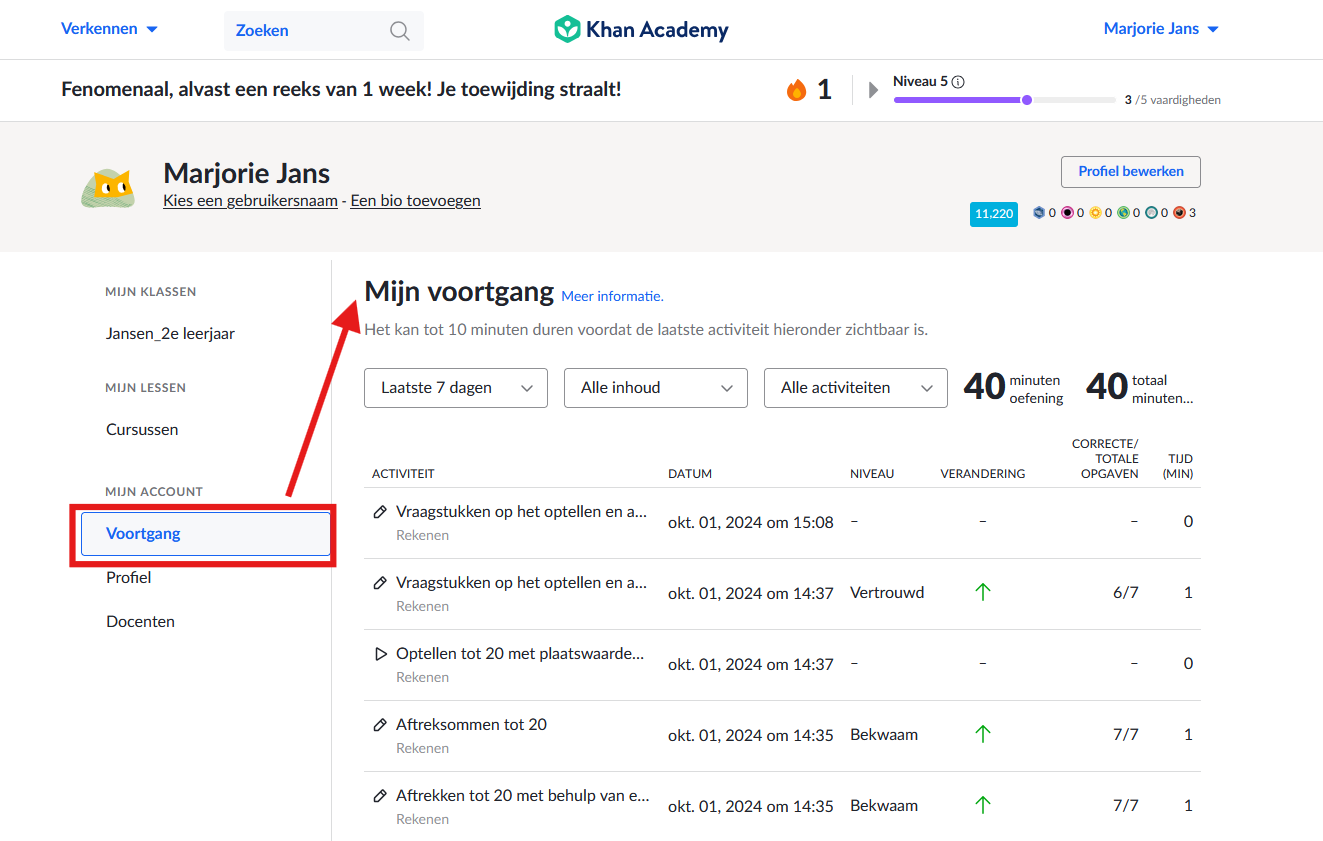Click green up arrow in Aftreksommen tot 20 row

click(983, 734)
